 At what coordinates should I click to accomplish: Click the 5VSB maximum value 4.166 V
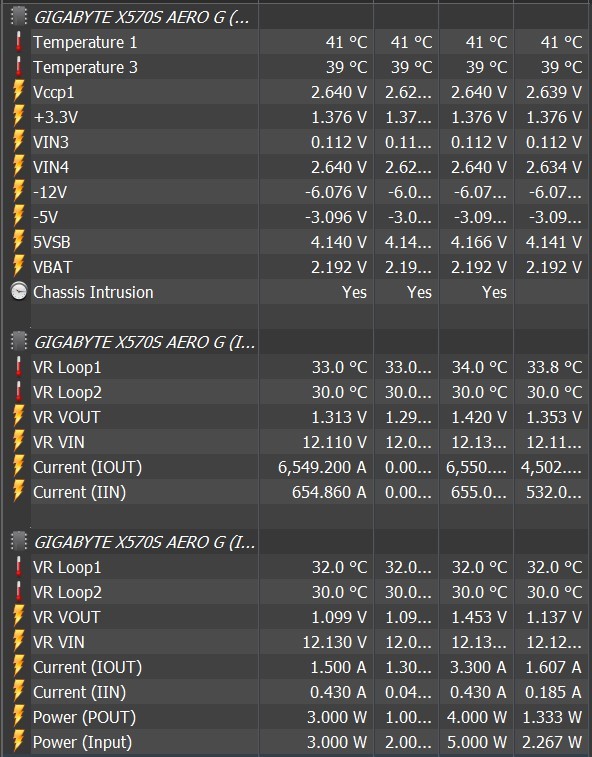(479, 242)
